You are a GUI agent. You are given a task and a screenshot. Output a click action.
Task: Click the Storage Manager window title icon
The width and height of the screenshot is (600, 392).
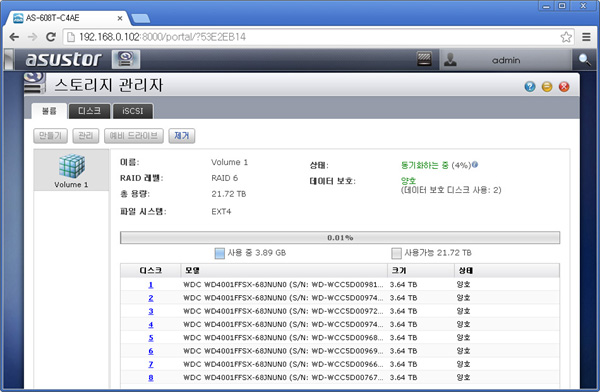pos(34,83)
